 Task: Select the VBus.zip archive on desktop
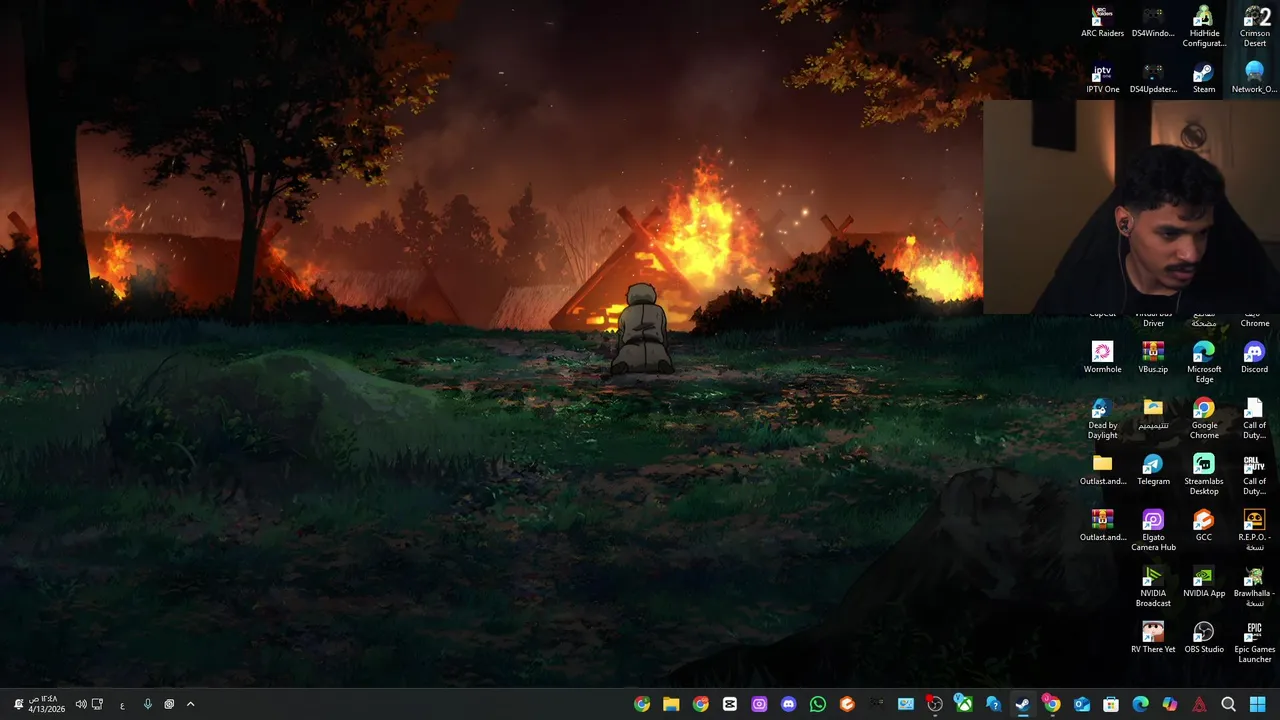pyautogui.click(x=1153, y=358)
